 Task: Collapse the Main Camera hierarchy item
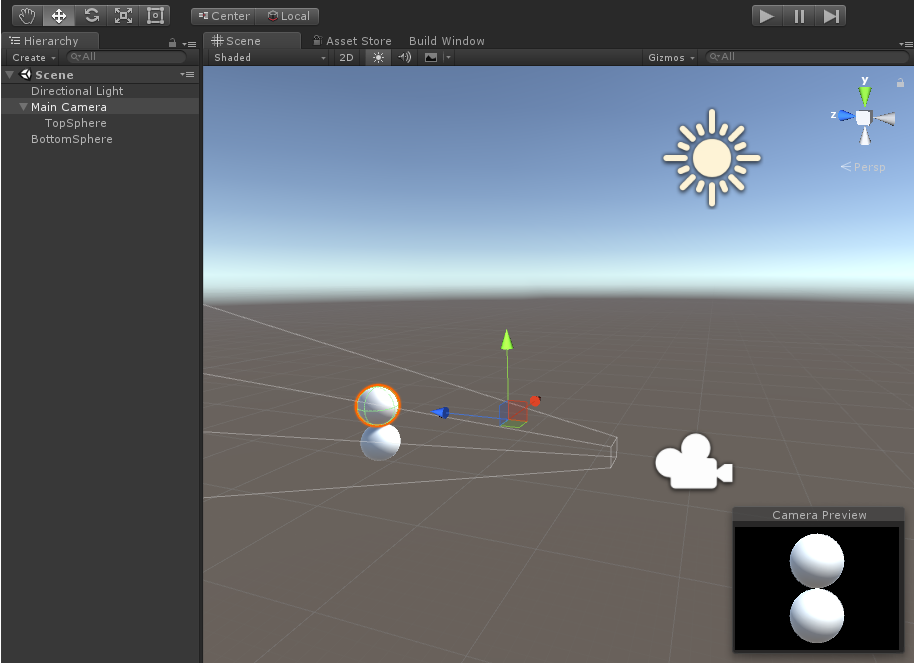[22, 107]
